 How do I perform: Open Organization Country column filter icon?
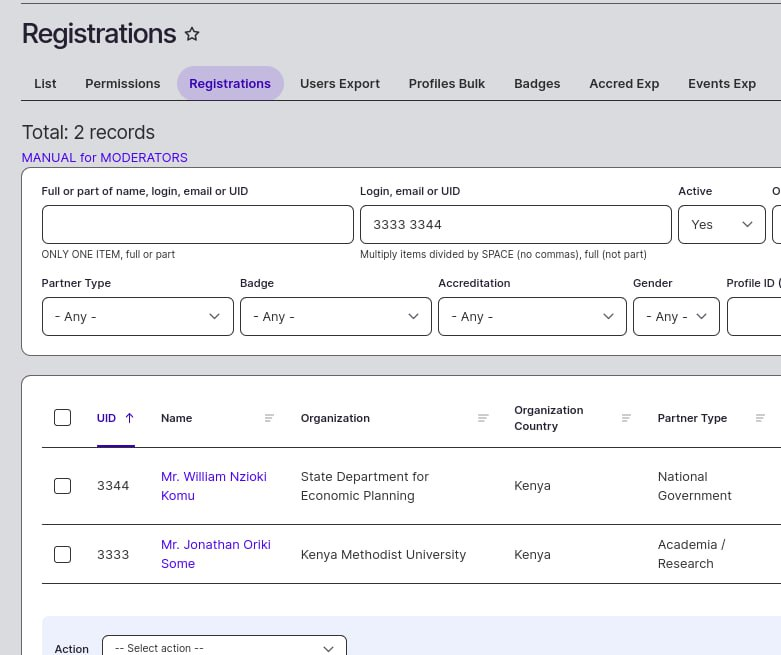(x=627, y=418)
